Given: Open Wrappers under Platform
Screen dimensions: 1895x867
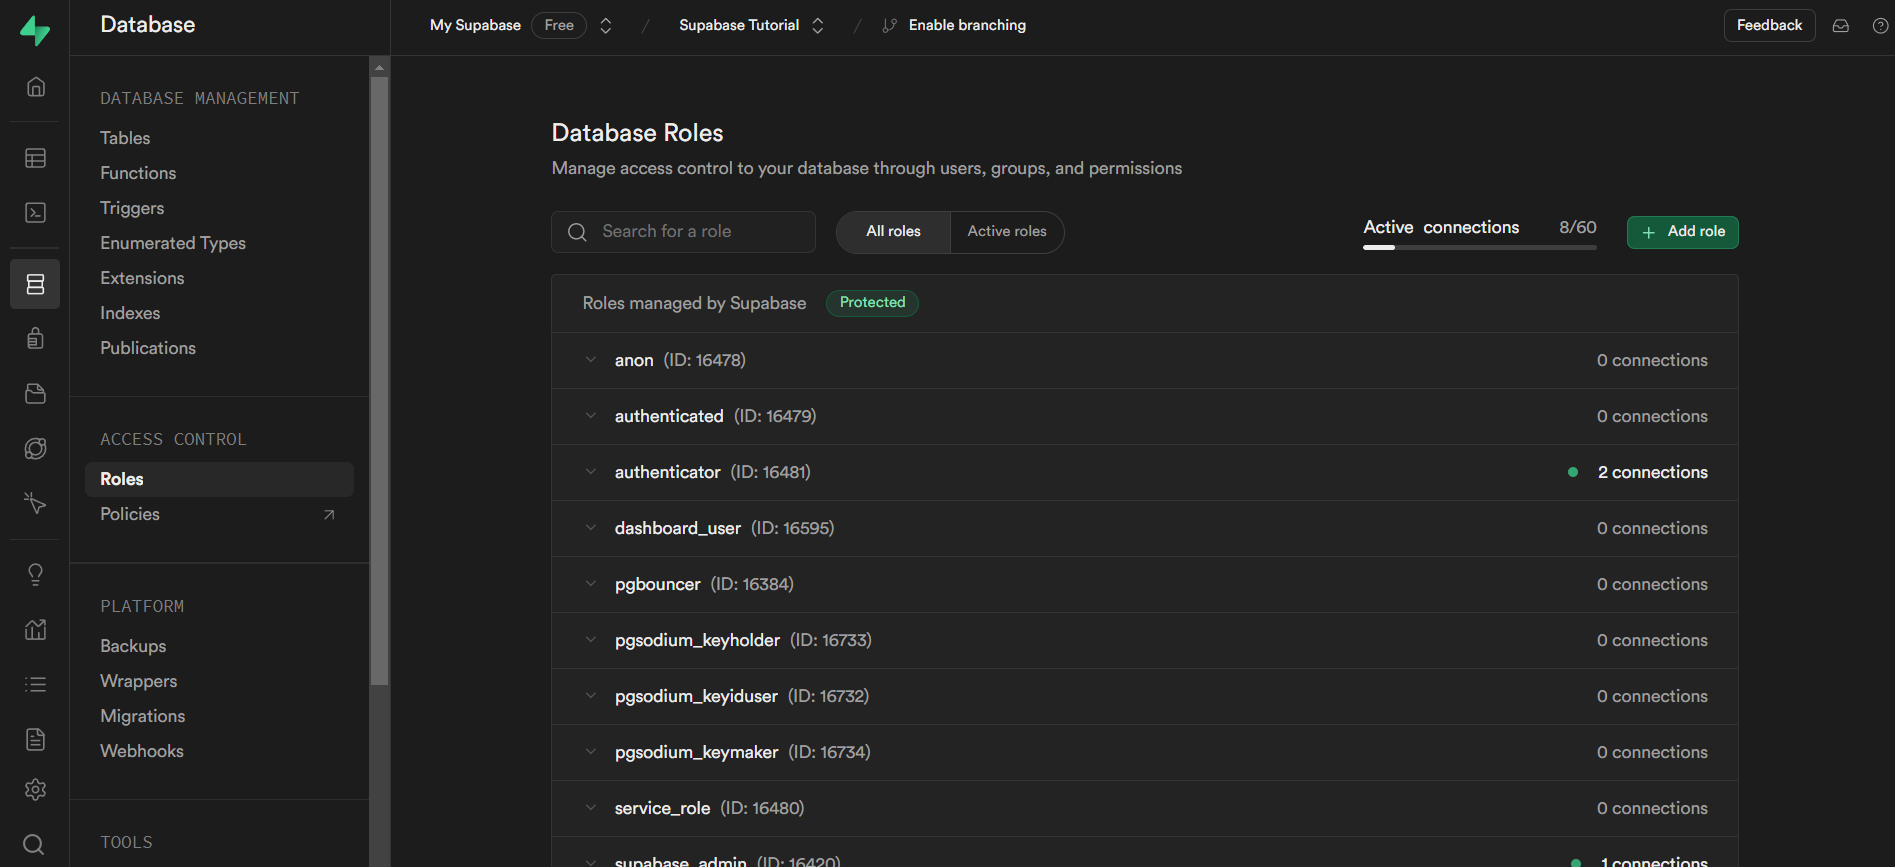Looking at the screenshot, I should 138,681.
